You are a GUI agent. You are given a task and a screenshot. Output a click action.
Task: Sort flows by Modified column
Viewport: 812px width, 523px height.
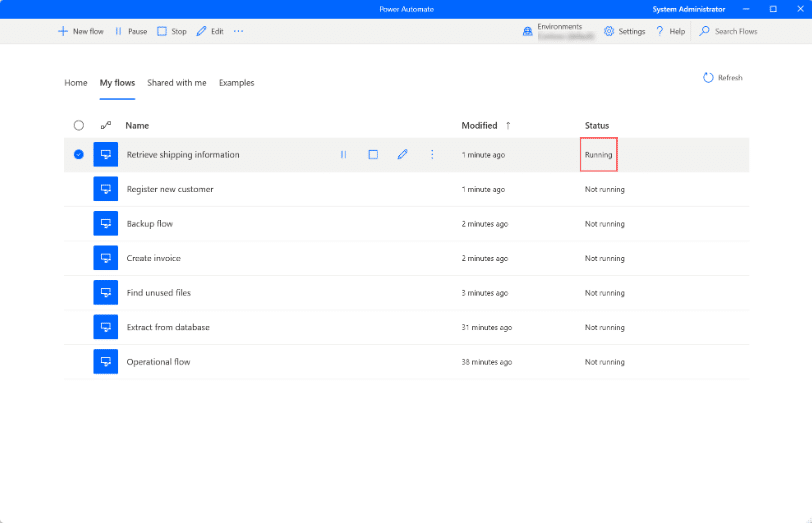(479, 125)
